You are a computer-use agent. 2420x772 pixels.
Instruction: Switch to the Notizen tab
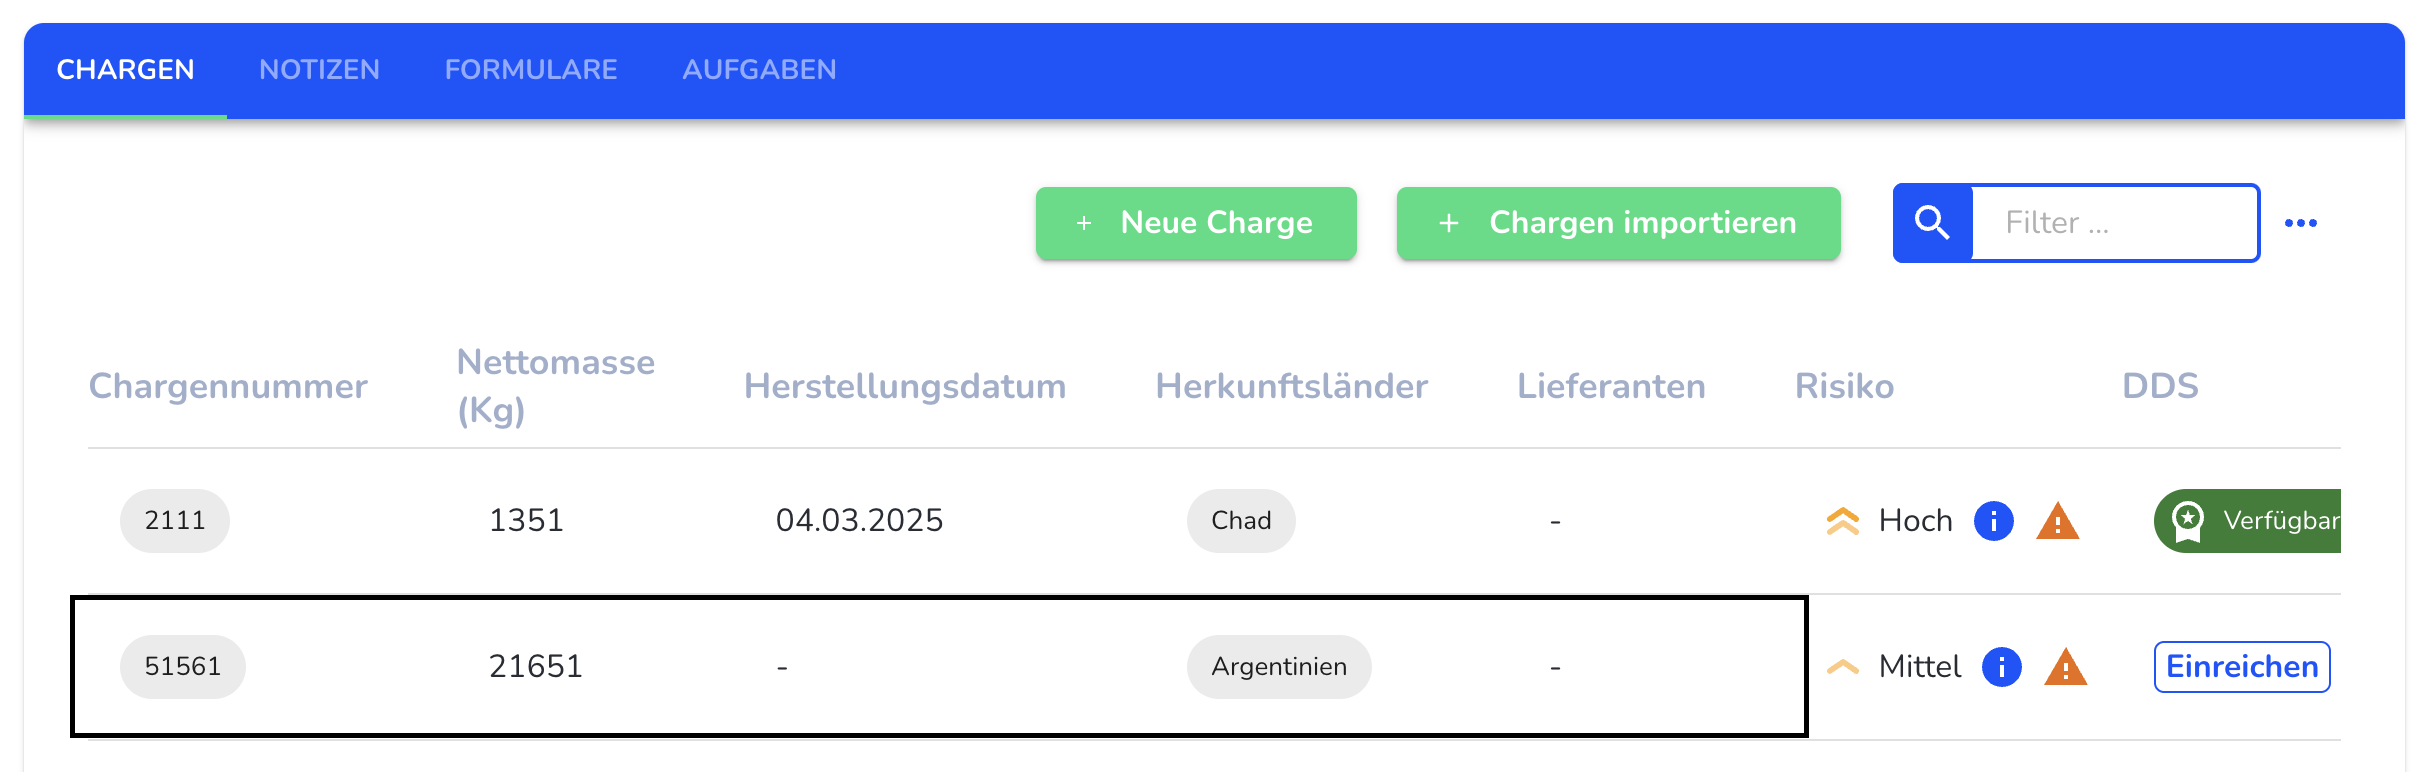319,70
